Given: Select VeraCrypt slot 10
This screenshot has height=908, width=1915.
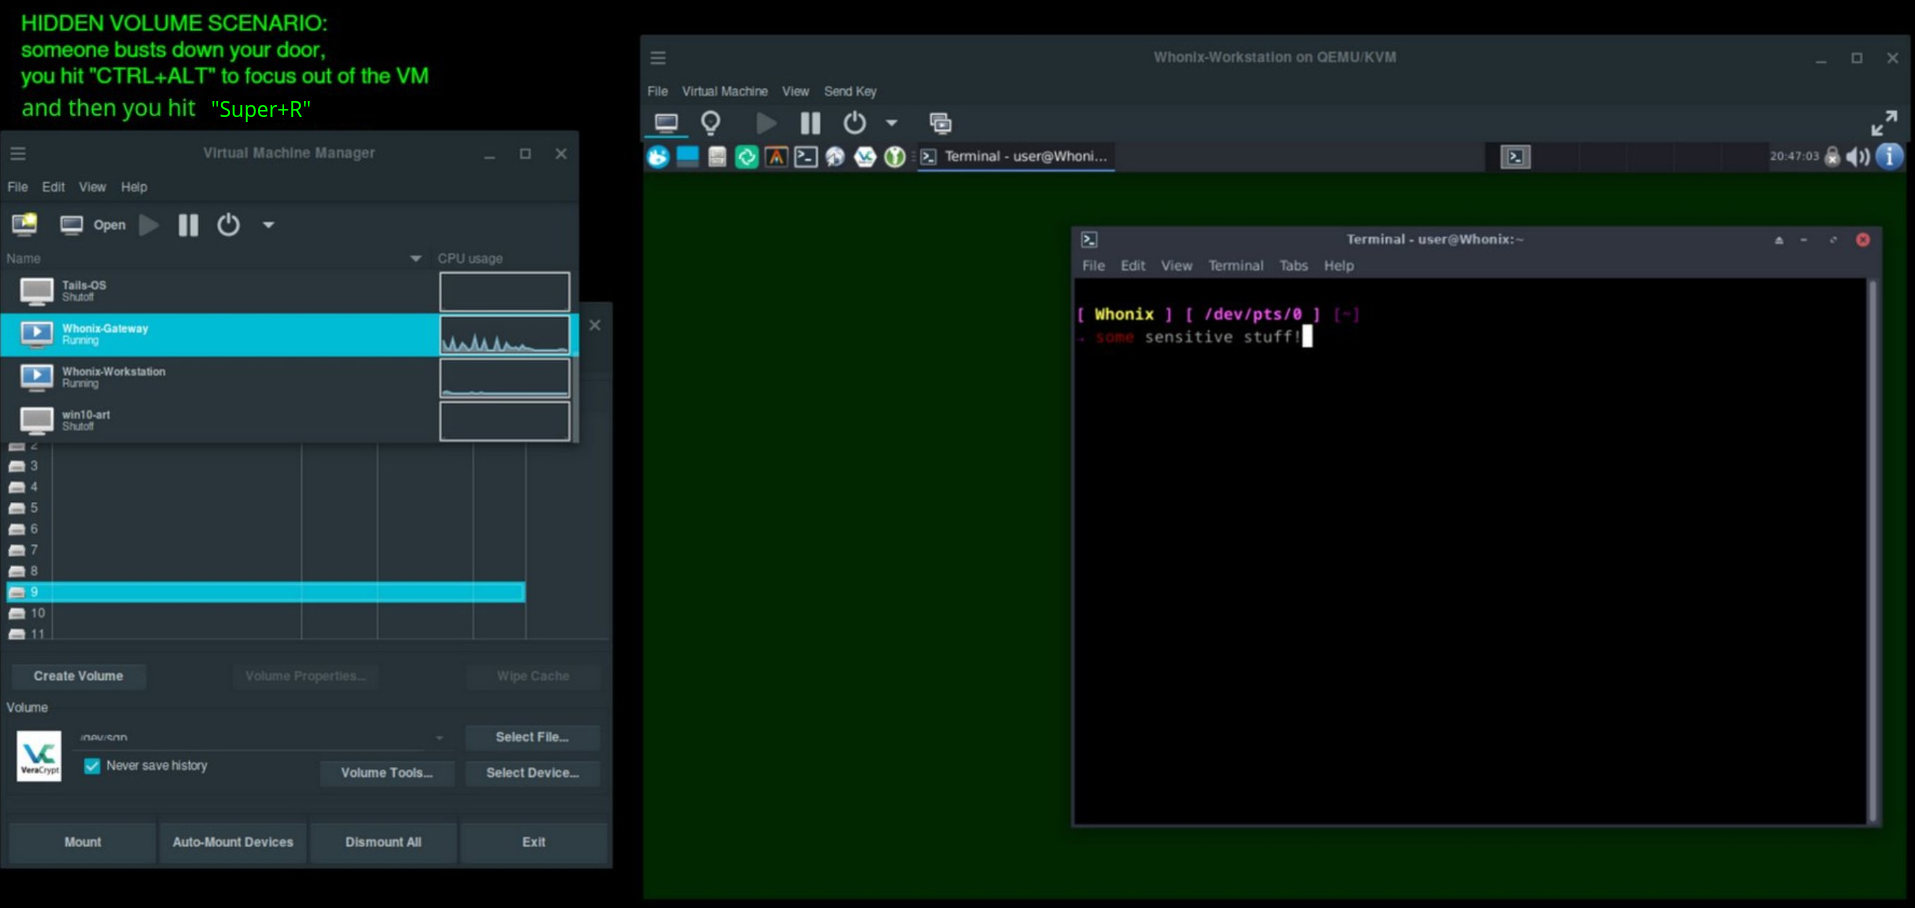Looking at the screenshot, I should [266, 613].
